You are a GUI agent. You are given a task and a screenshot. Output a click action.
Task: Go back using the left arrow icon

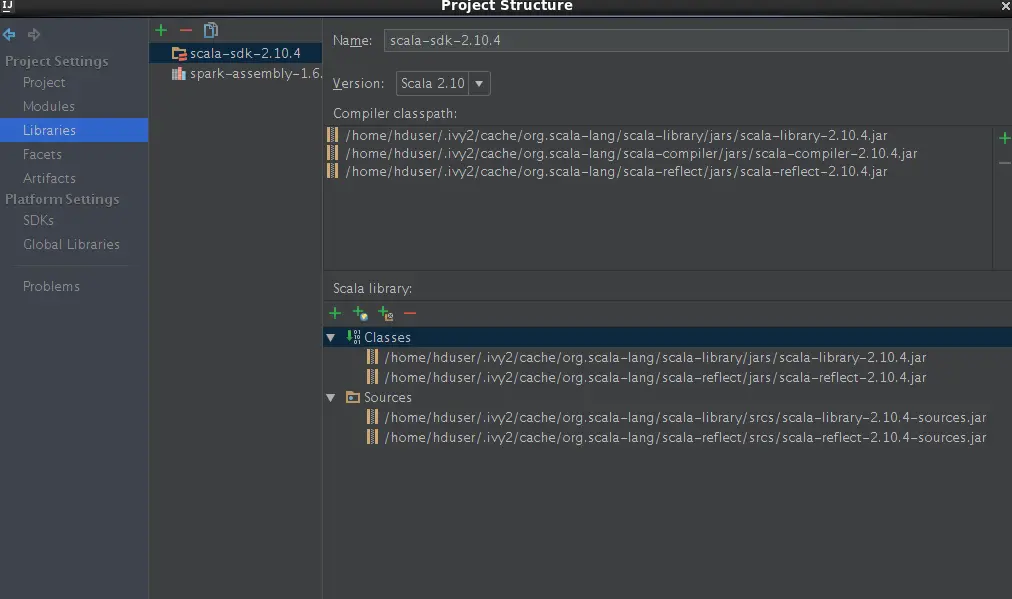[x=9, y=34]
